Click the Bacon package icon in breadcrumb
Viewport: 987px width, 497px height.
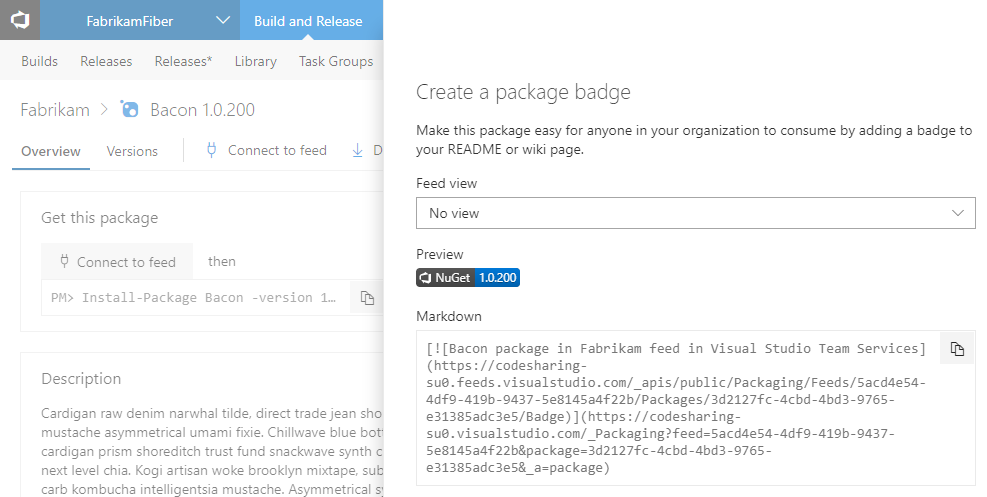click(130, 110)
